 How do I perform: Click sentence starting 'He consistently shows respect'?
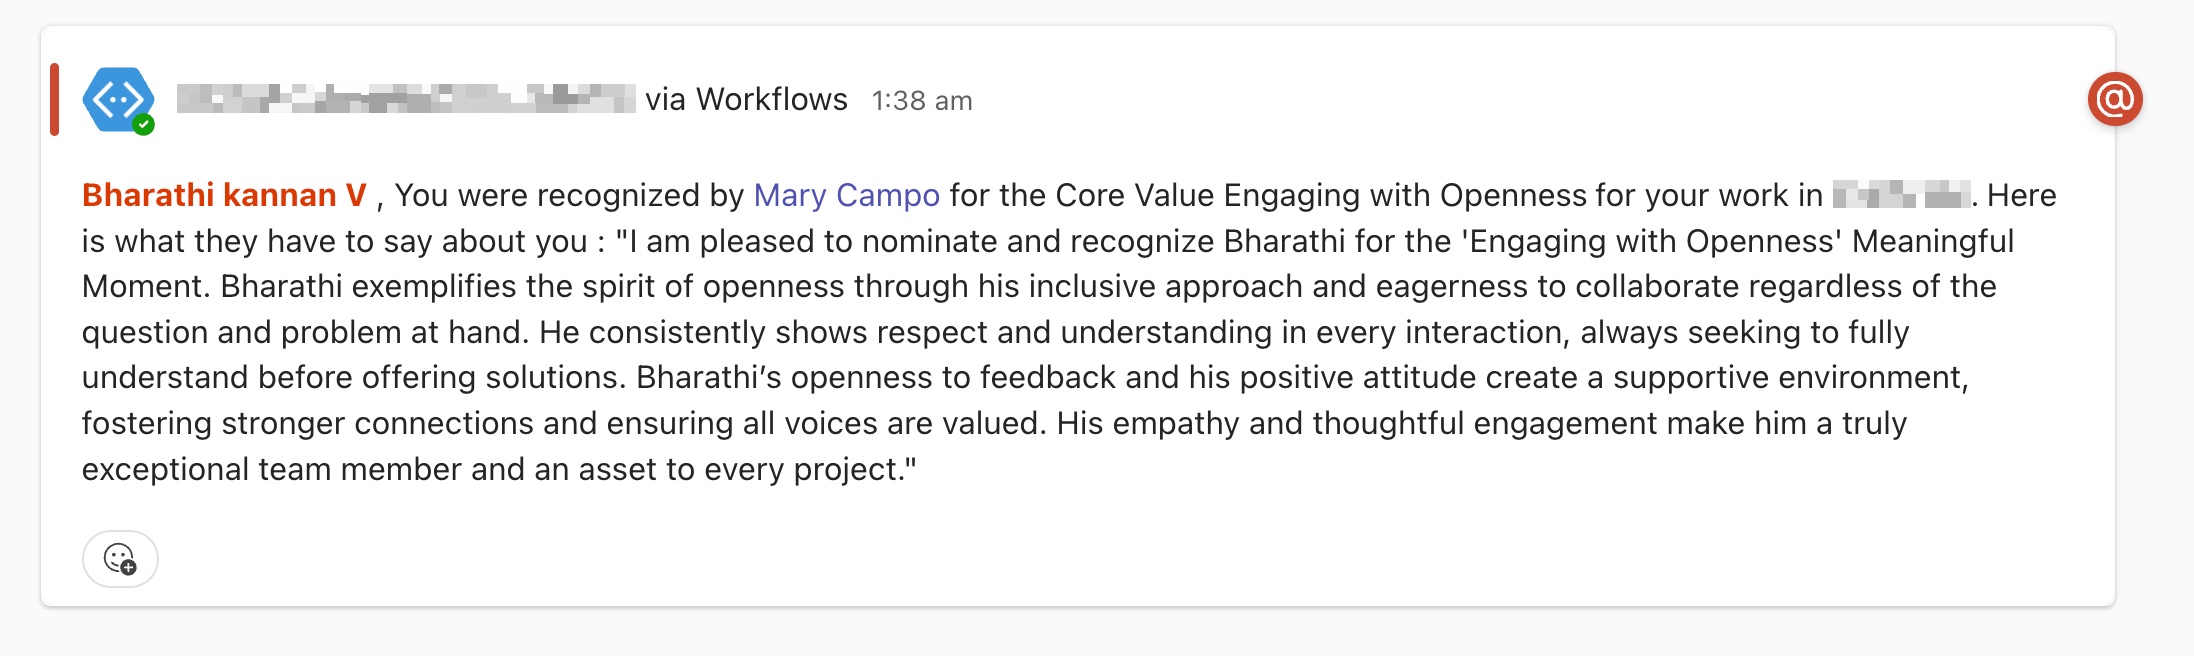[x=1224, y=332]
